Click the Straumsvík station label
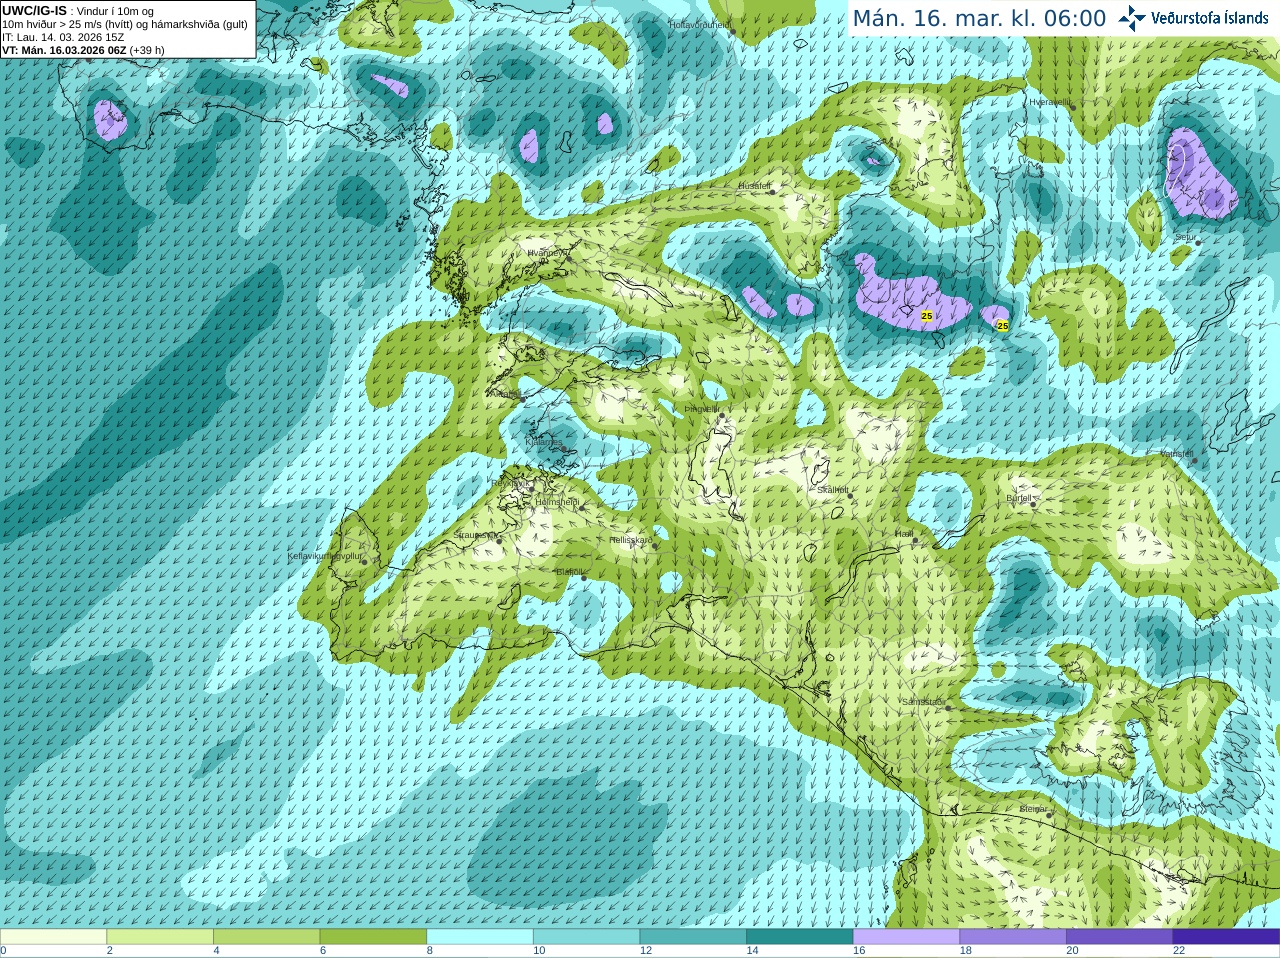The image size is (1280, 958). point(473,536)
